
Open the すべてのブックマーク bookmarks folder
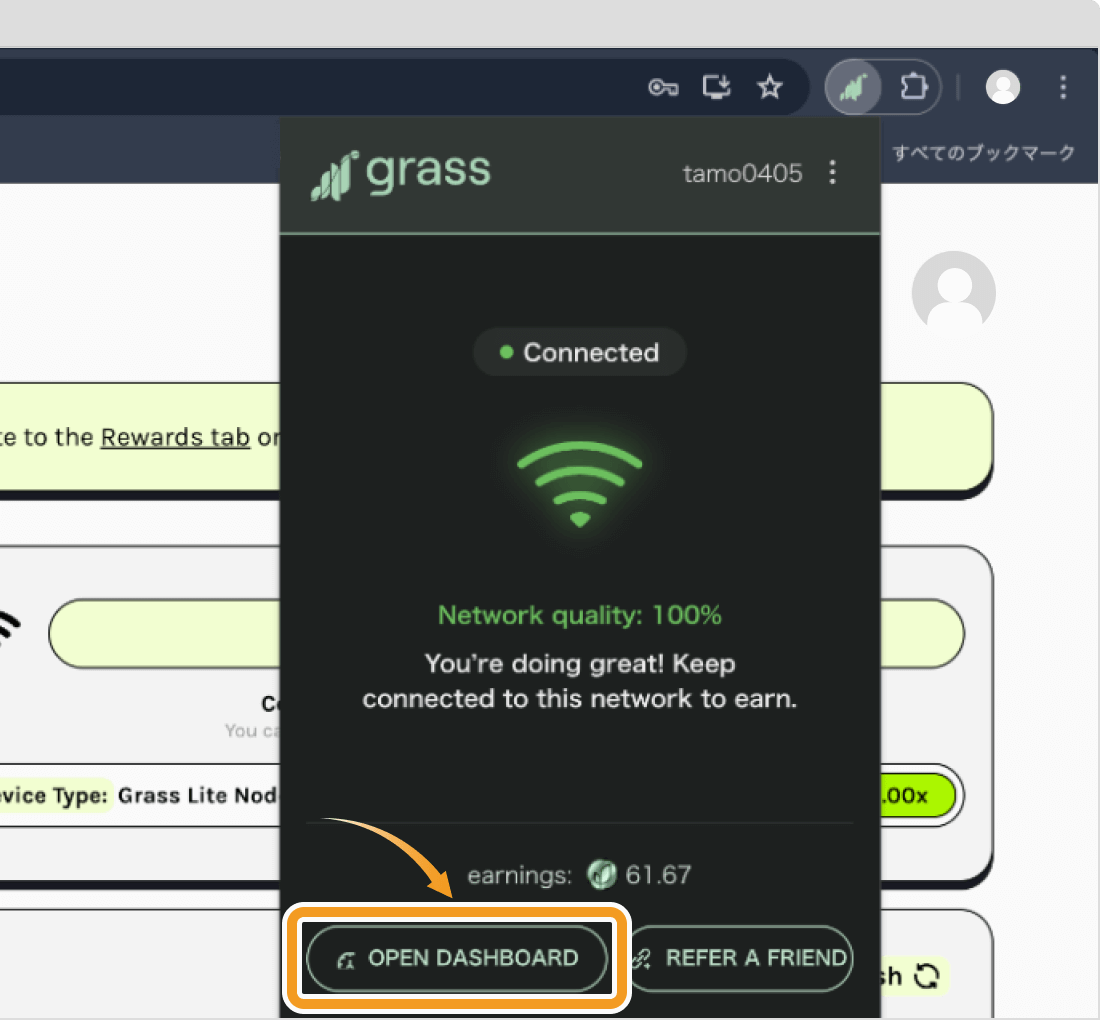pyautogui.click(x=983, y=153)
